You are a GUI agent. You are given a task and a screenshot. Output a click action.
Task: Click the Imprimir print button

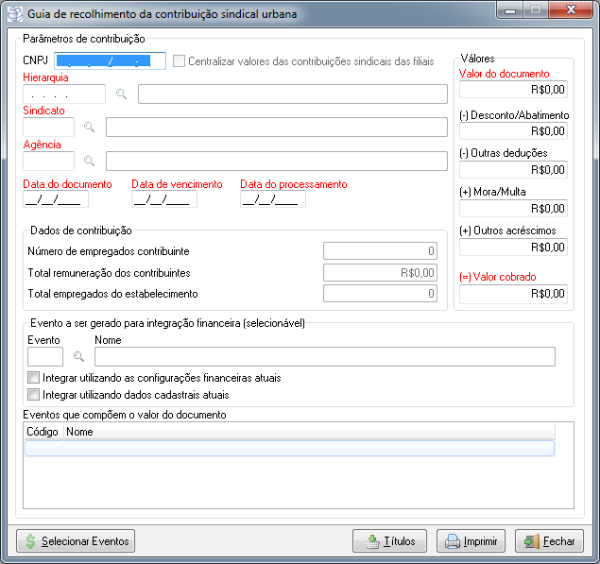(471, 541)
